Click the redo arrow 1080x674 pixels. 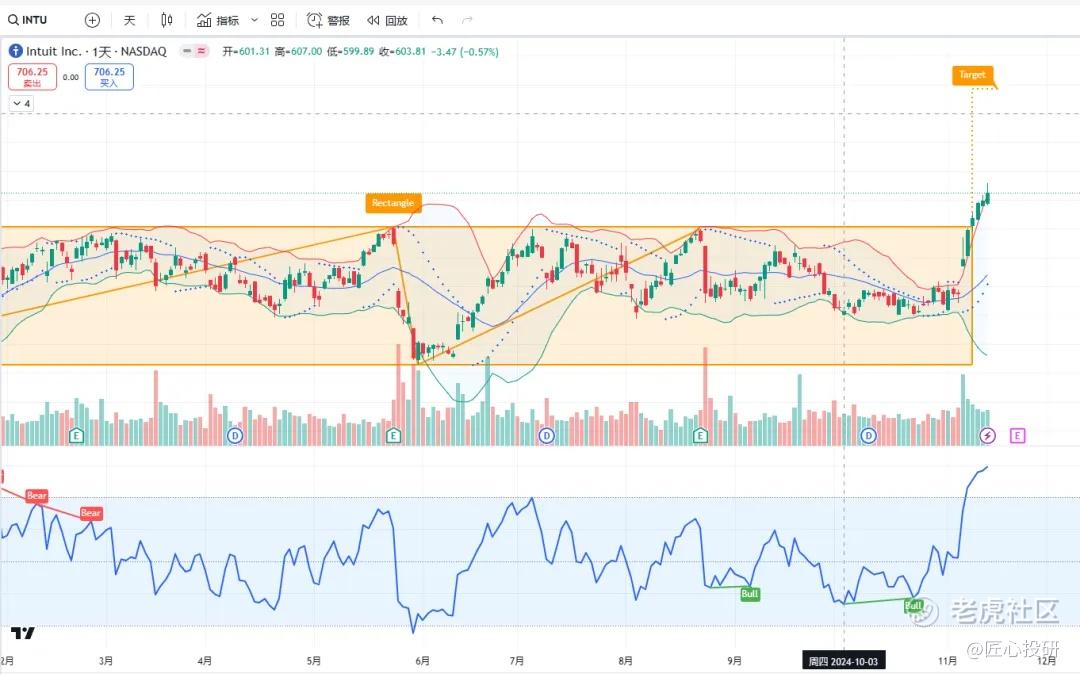coord(467,21)
